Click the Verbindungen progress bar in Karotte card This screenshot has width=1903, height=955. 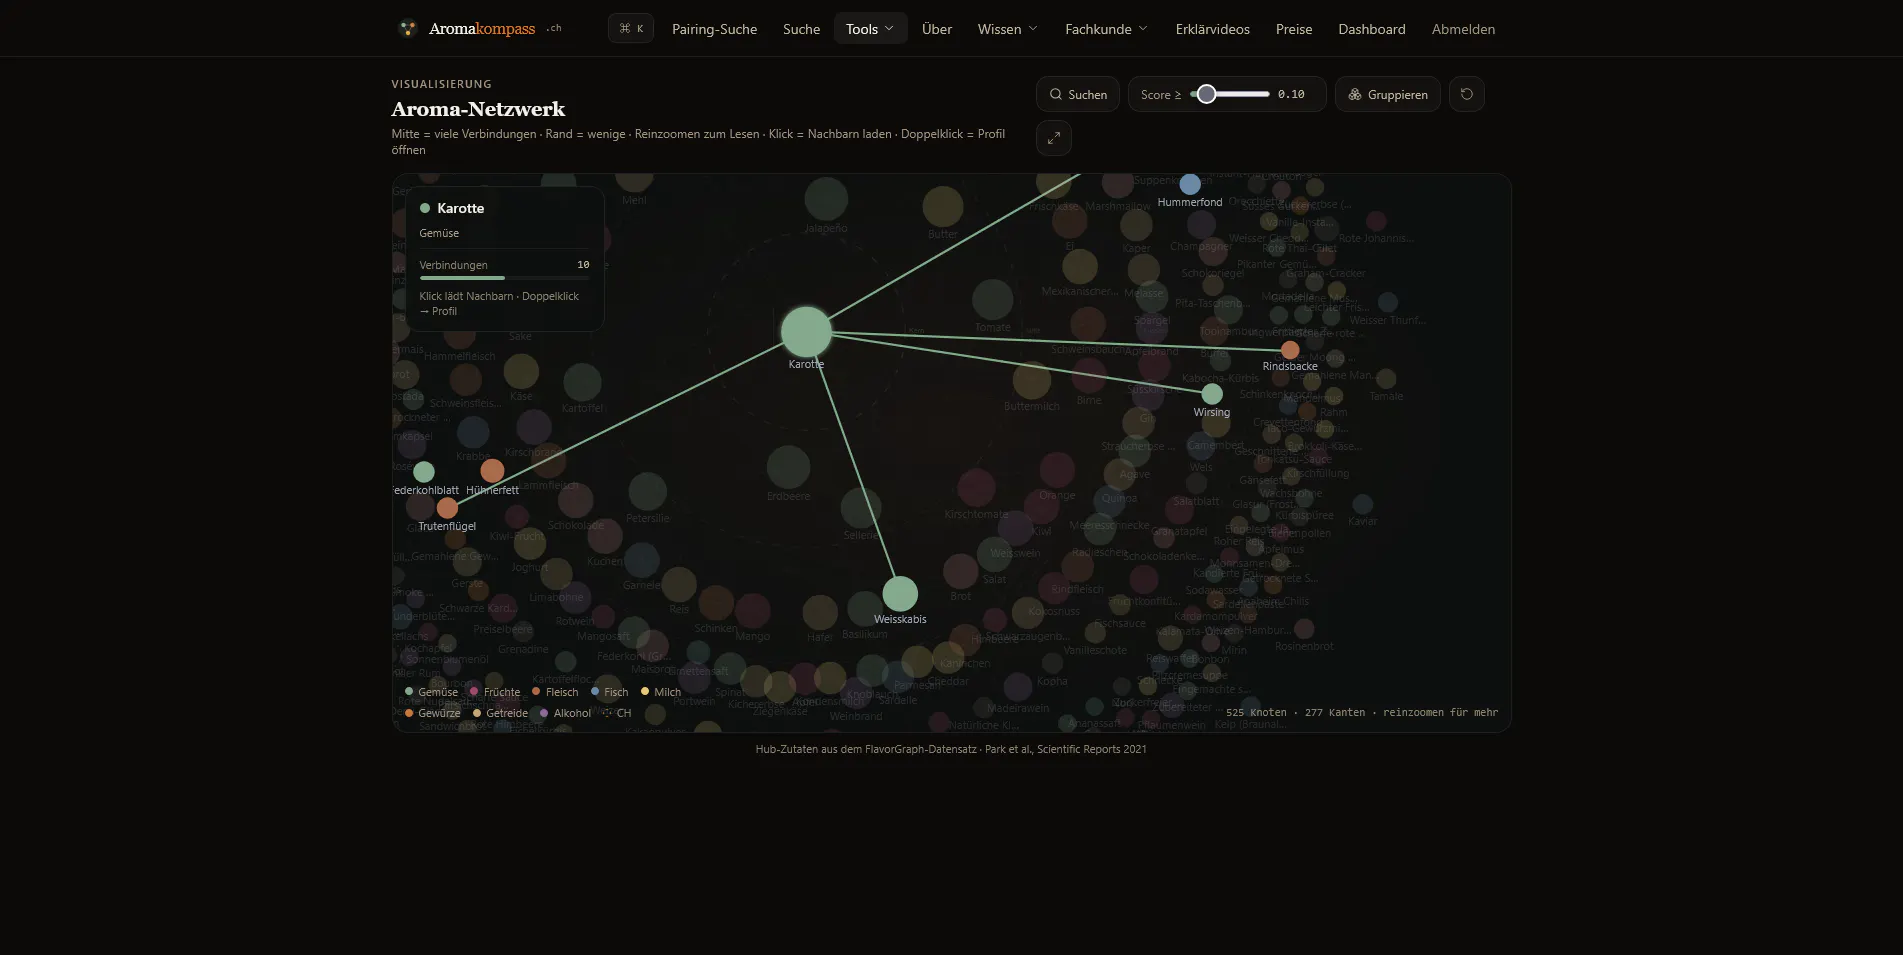pyautogui.click(x=504, y=278)
